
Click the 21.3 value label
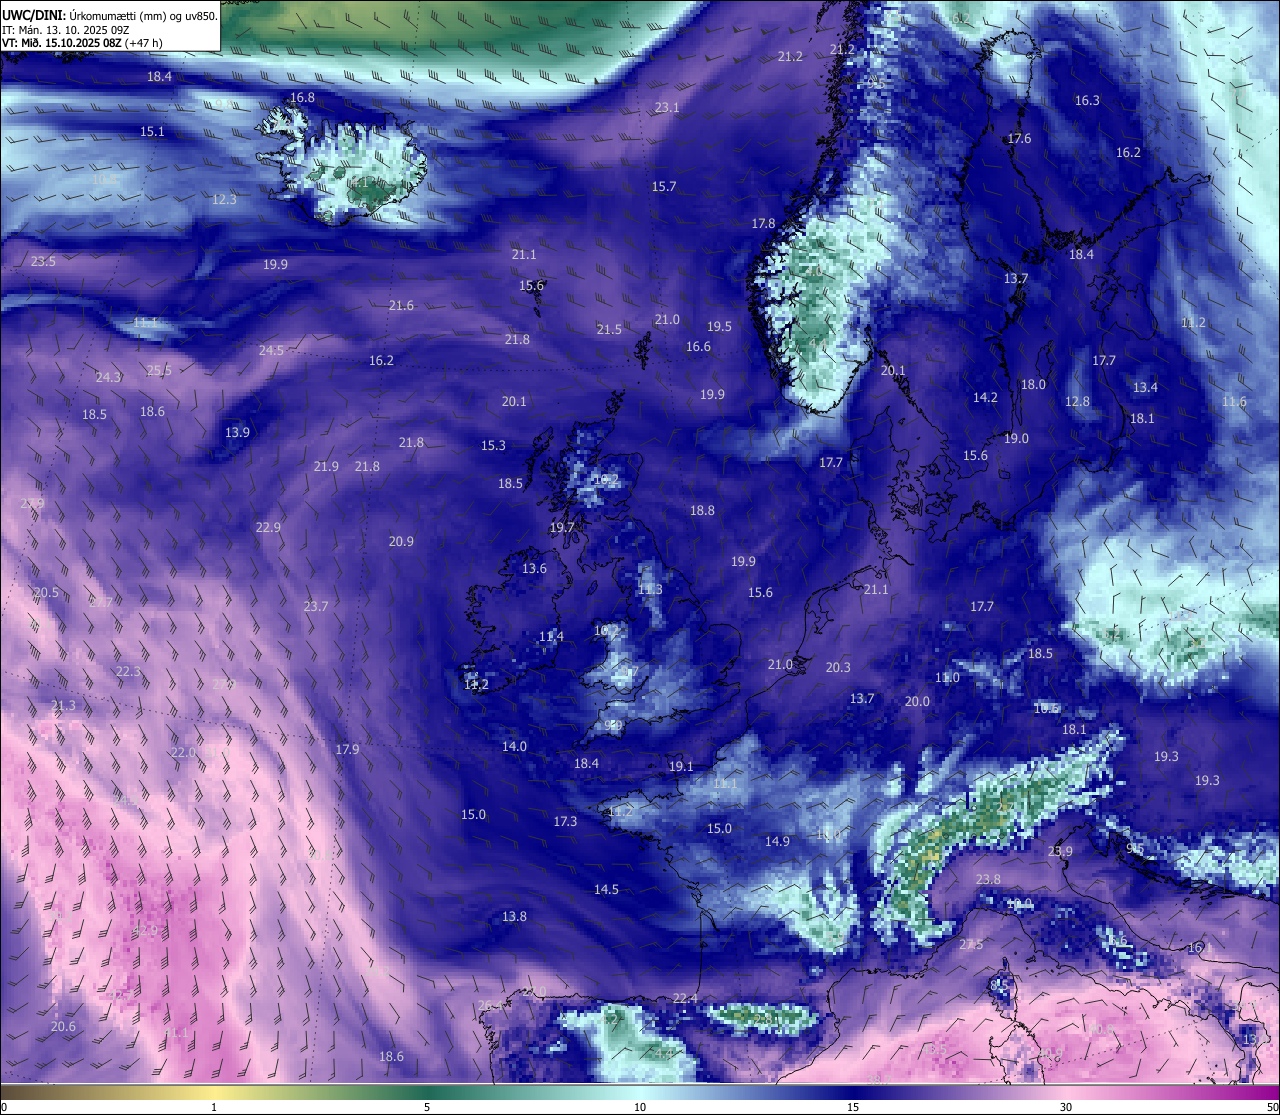coord(62,706)
